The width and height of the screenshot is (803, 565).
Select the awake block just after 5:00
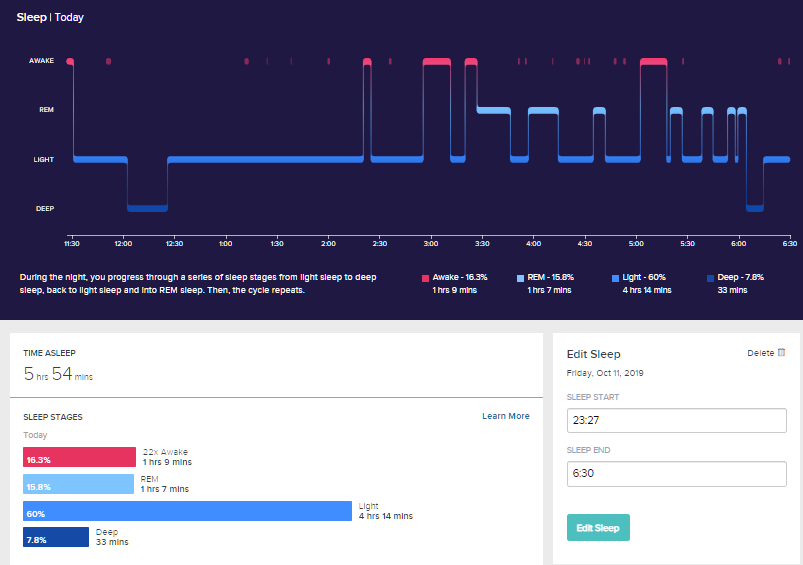(x=653, y=62)
